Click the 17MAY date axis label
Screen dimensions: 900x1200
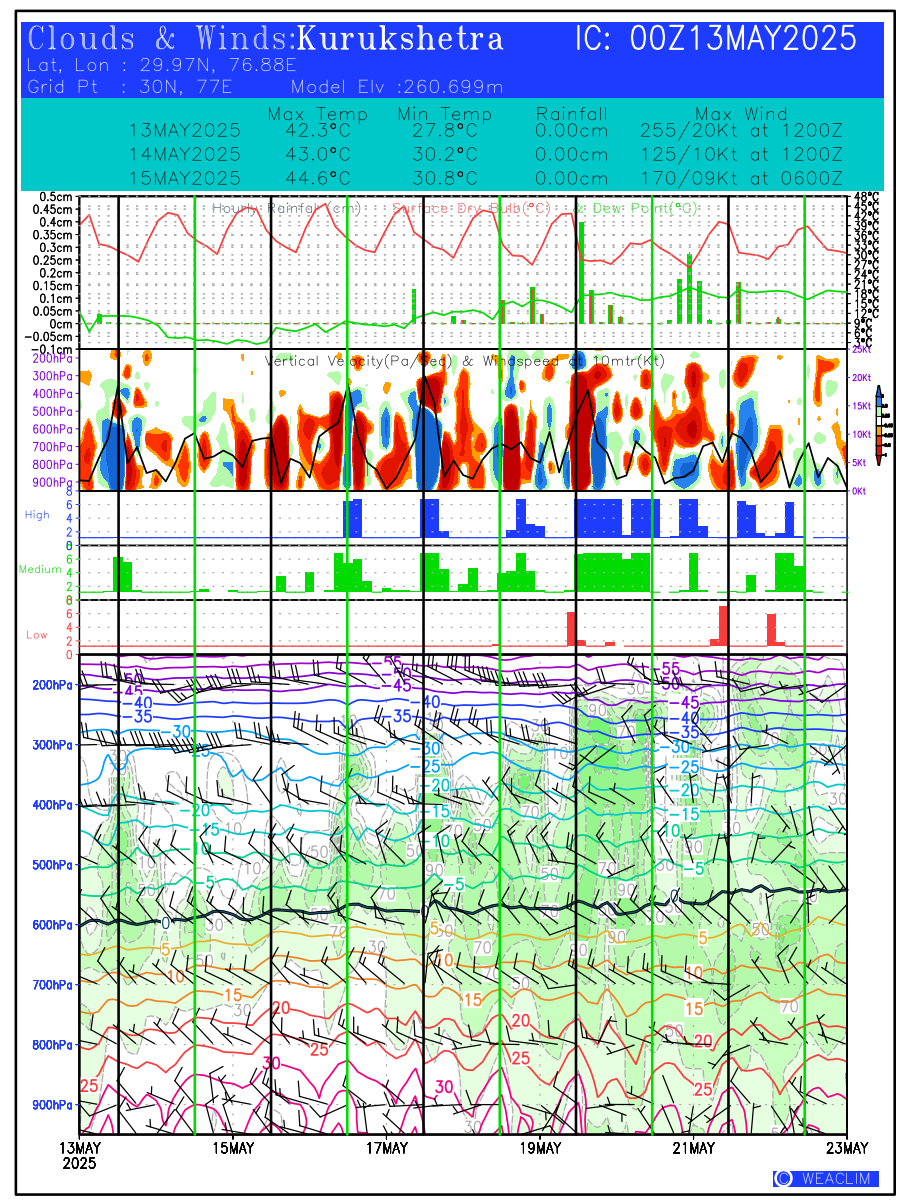(x=386, y=1147)
